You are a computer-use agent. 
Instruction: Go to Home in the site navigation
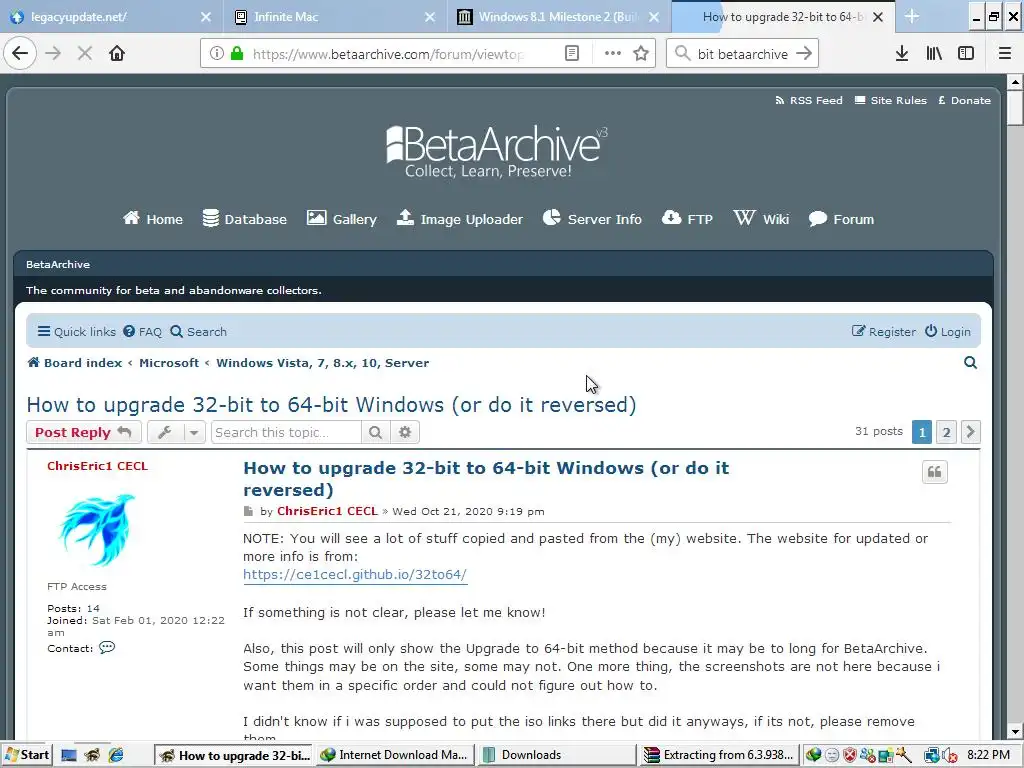153,219
